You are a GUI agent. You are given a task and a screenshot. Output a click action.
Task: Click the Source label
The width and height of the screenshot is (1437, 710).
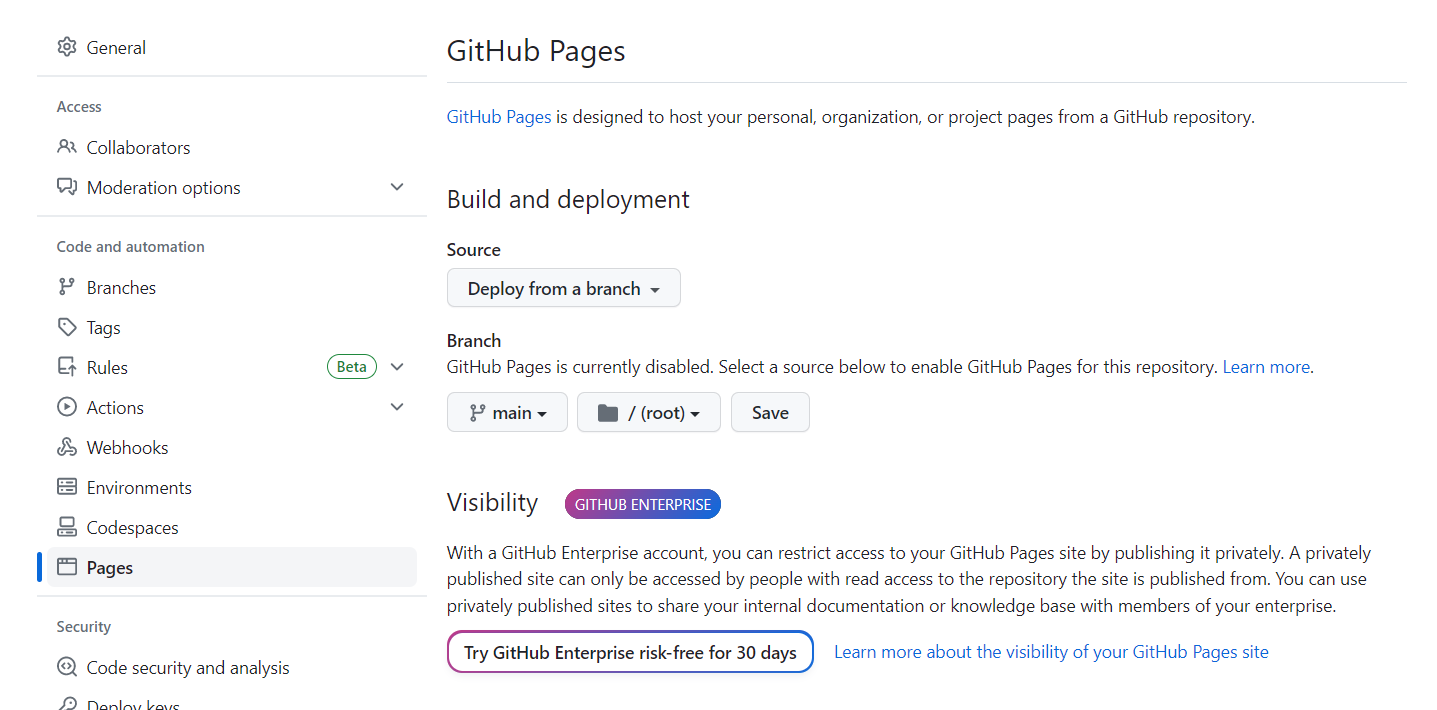coord(474,250)
